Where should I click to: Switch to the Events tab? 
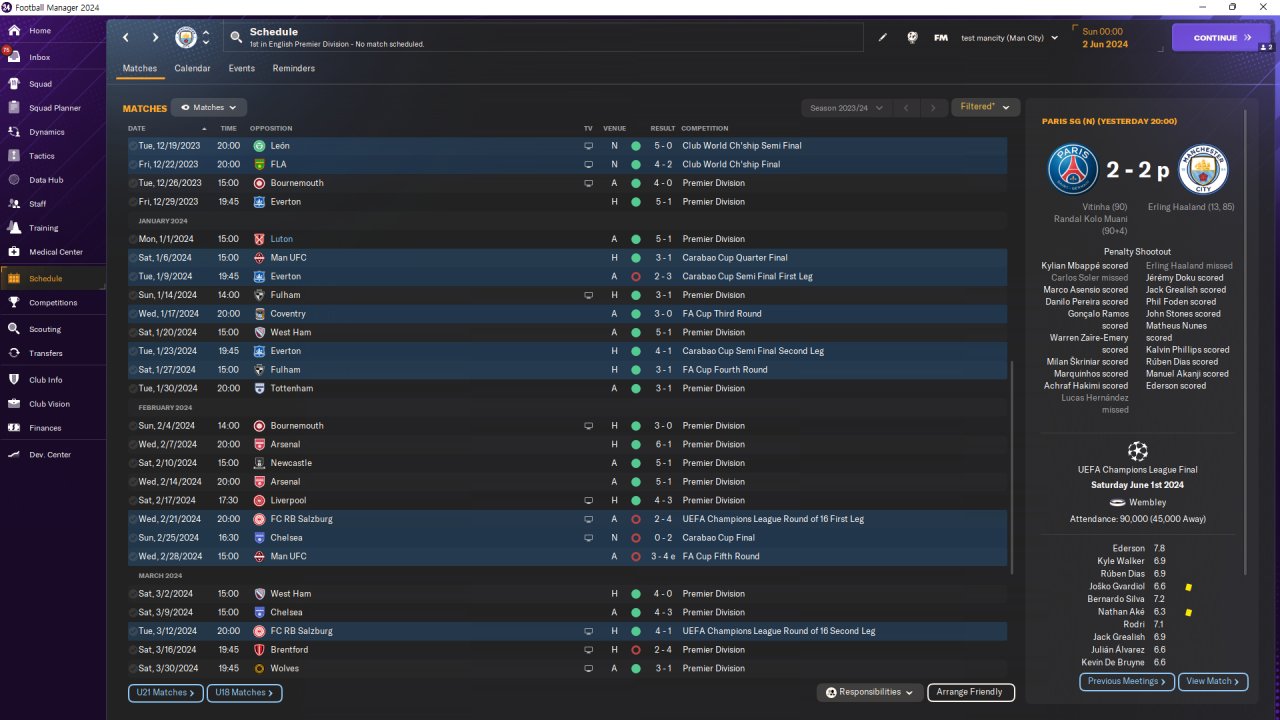[x=241, y=69]
